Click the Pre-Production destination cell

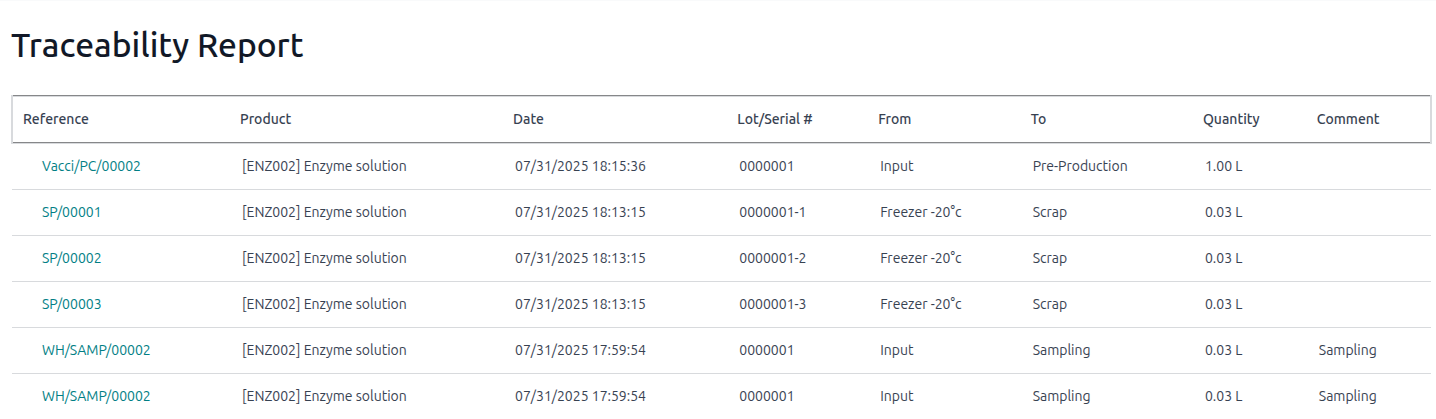click(1079, 166)
